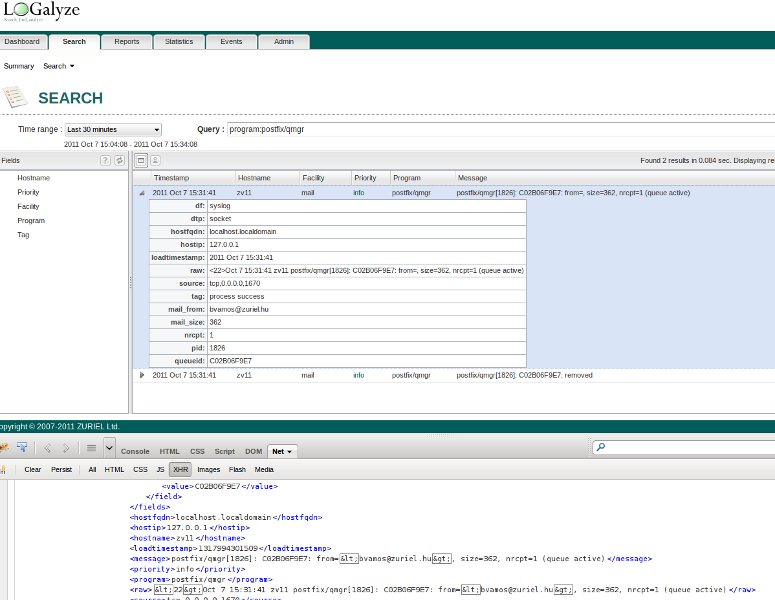Toggle the Persist option in Net panel
Image resolution: width=775 pixels, height=600 pixels.
coord(62,468)
